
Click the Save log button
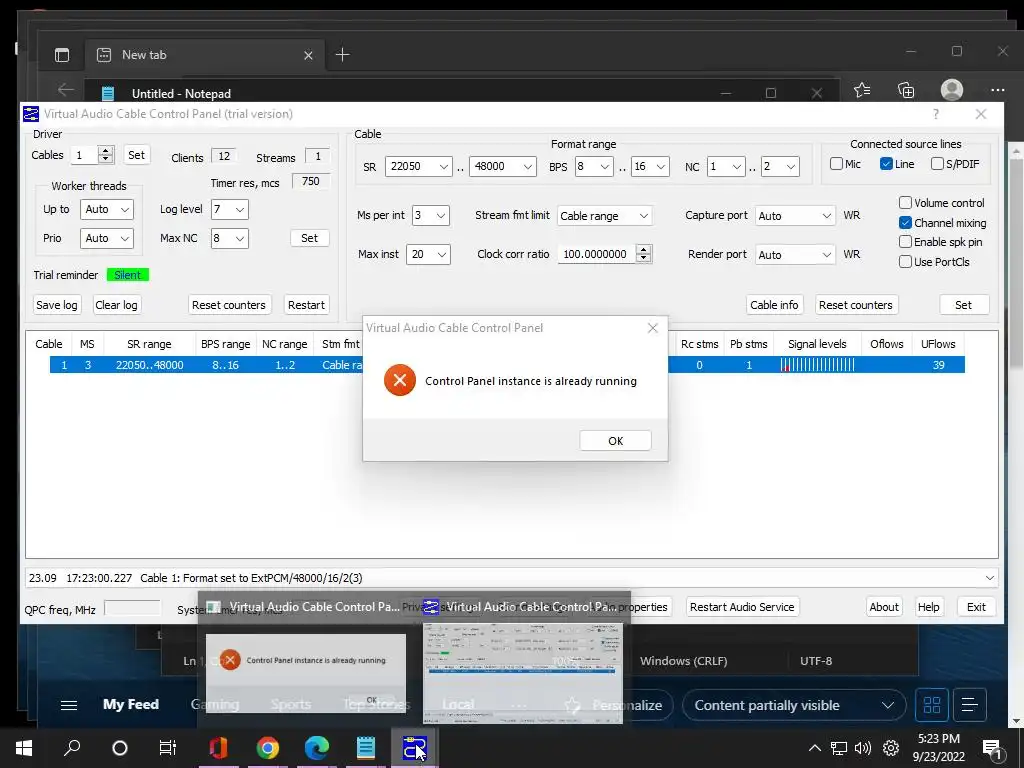point(57,305)
